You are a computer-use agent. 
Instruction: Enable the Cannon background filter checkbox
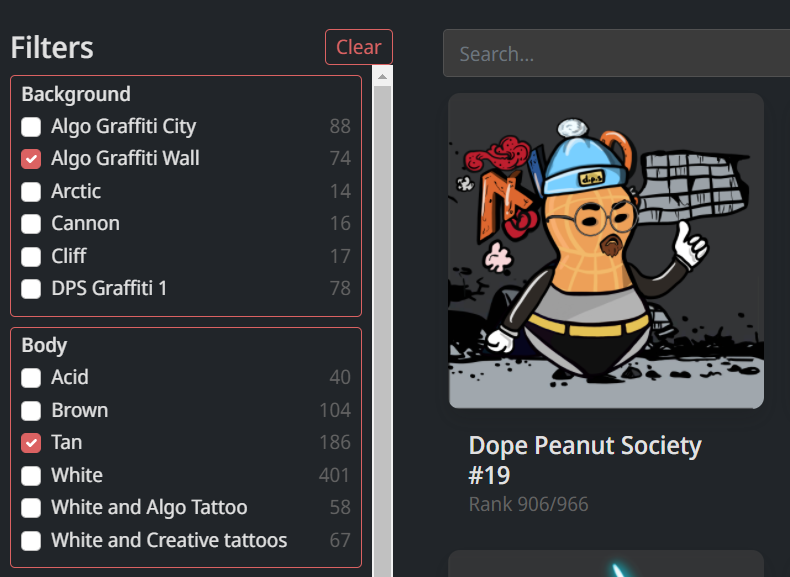(x=31, y=224)
